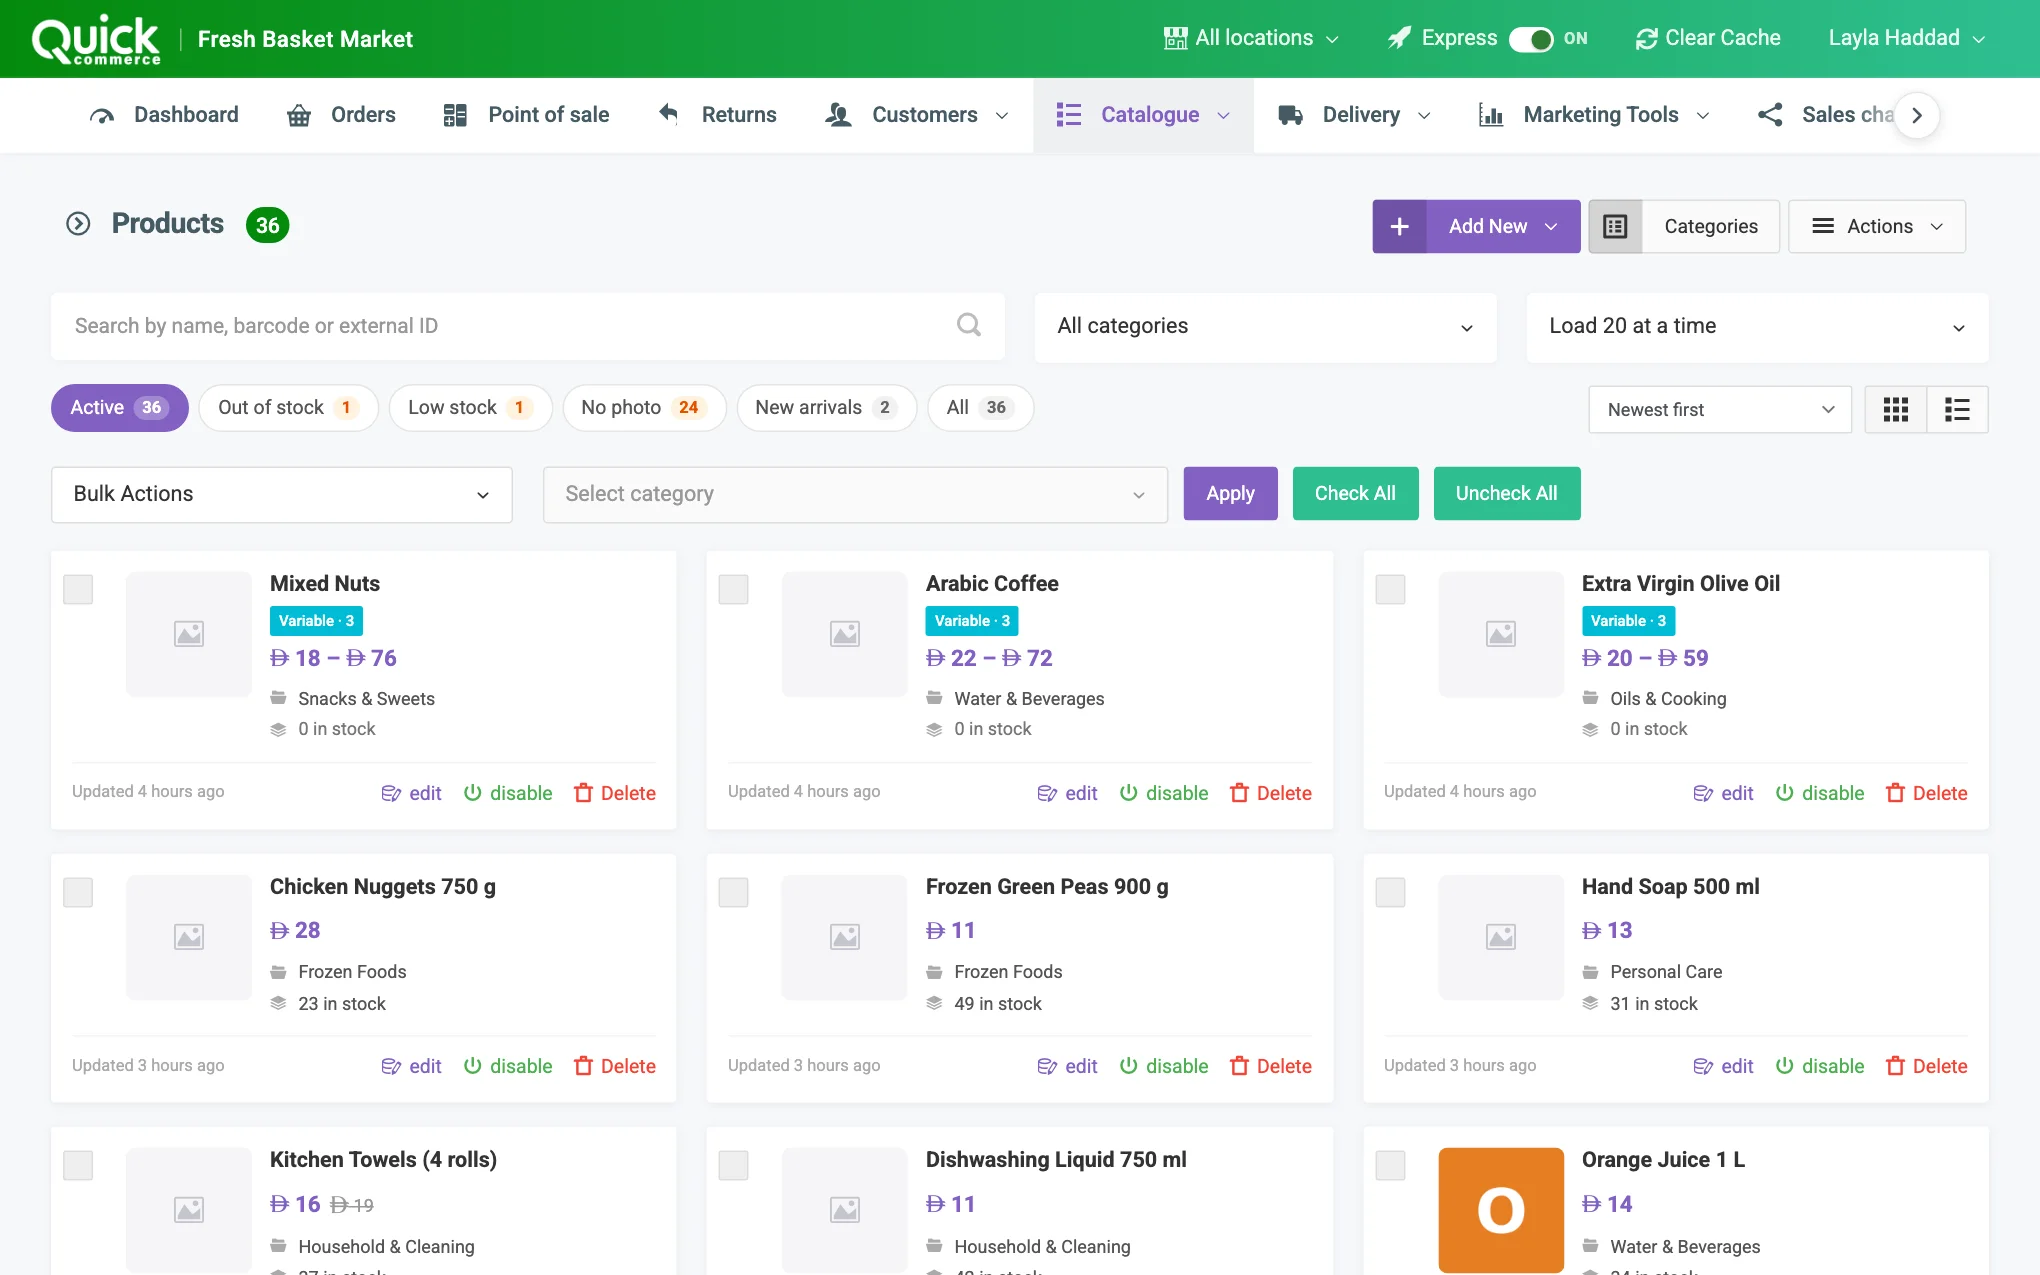Collapse Products with the circled arrow icon
Viewport: 2040px width, 1275px height.
point(78,223)
